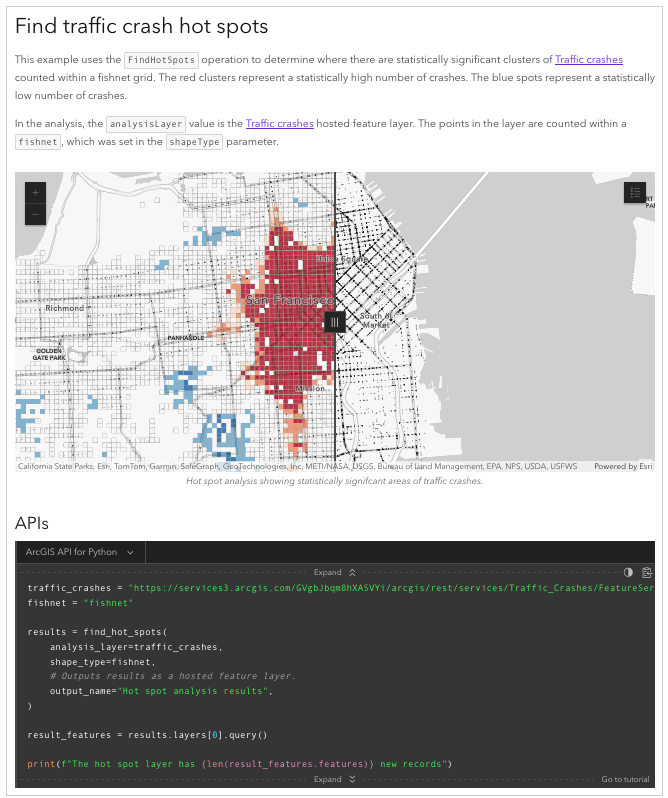Click the fishnet inline code label

point(38,142)
